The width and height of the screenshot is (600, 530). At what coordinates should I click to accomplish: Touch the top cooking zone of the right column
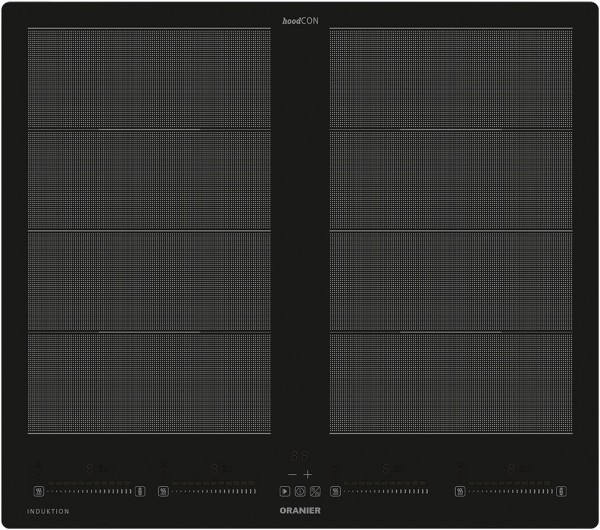click(x=451, y=78)
